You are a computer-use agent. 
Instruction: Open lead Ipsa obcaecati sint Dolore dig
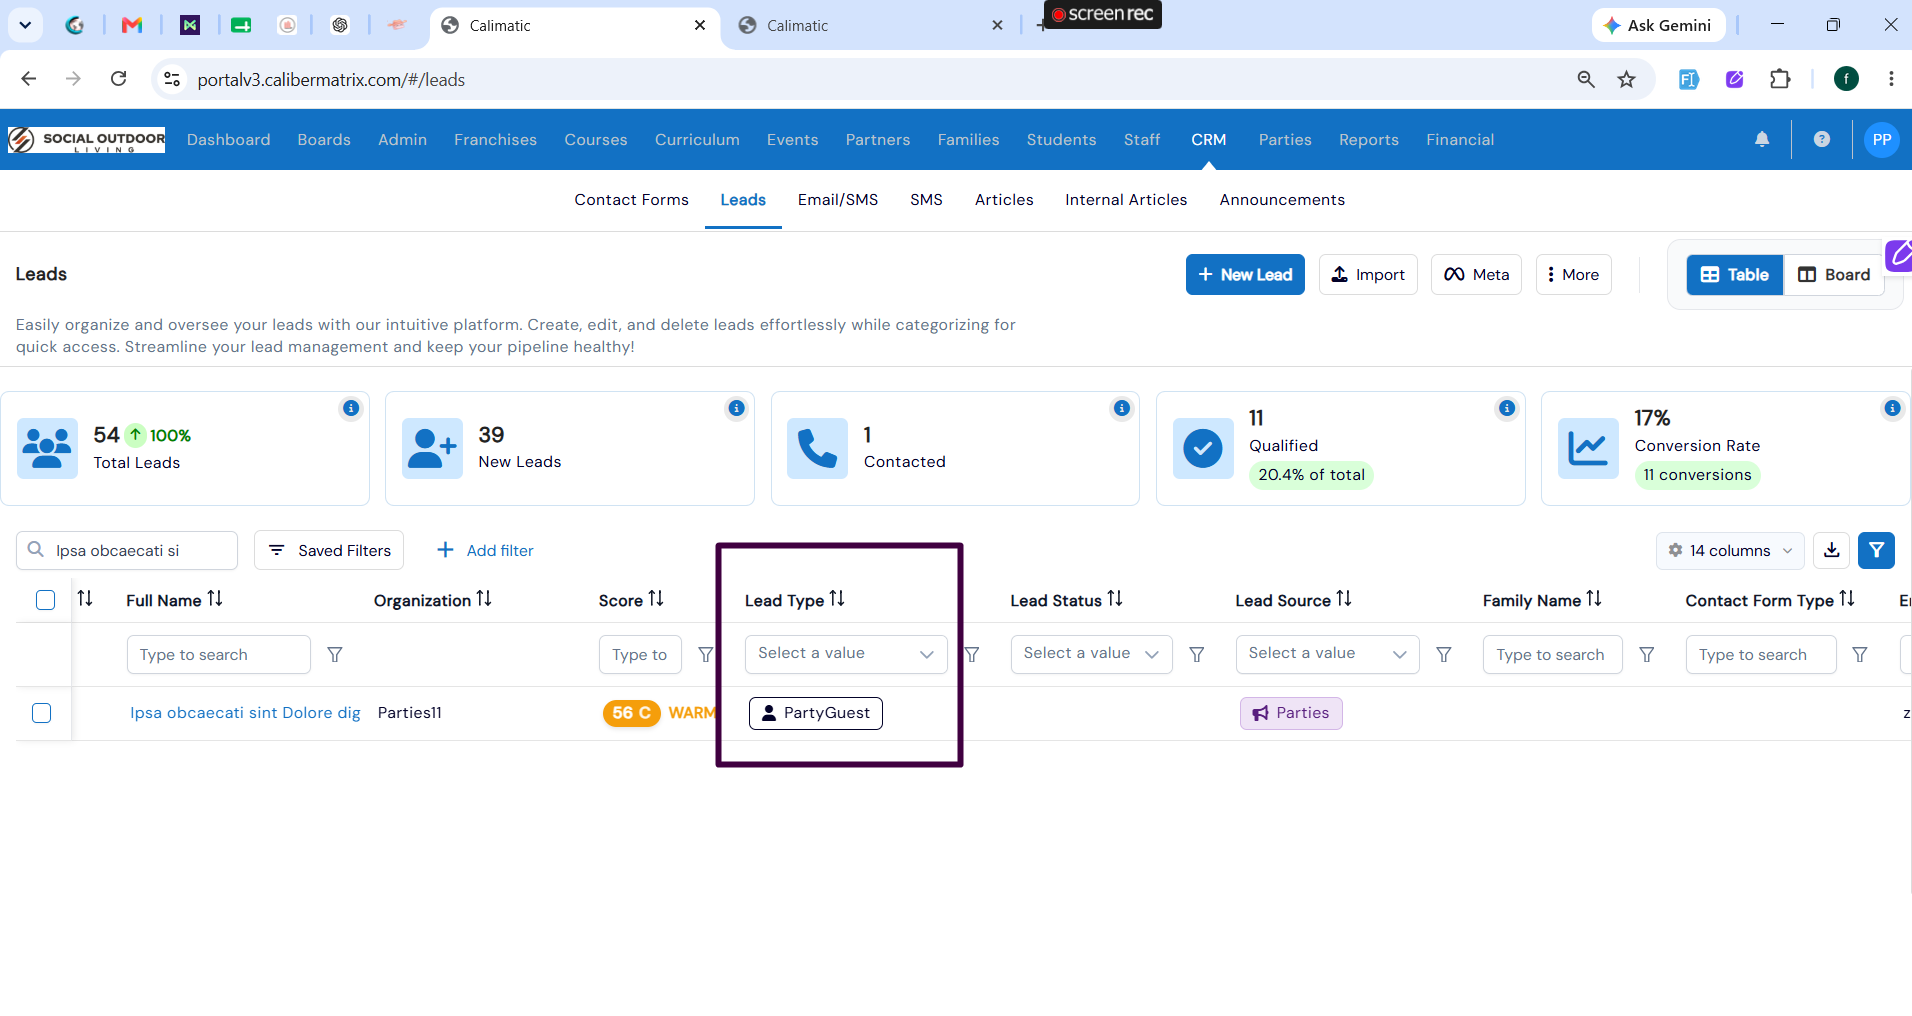pyautogui.click(x=245, y=713)
